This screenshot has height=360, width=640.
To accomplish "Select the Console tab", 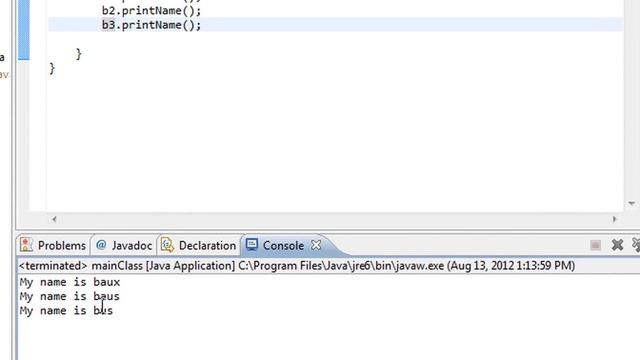I will click(x=283, y=245).
